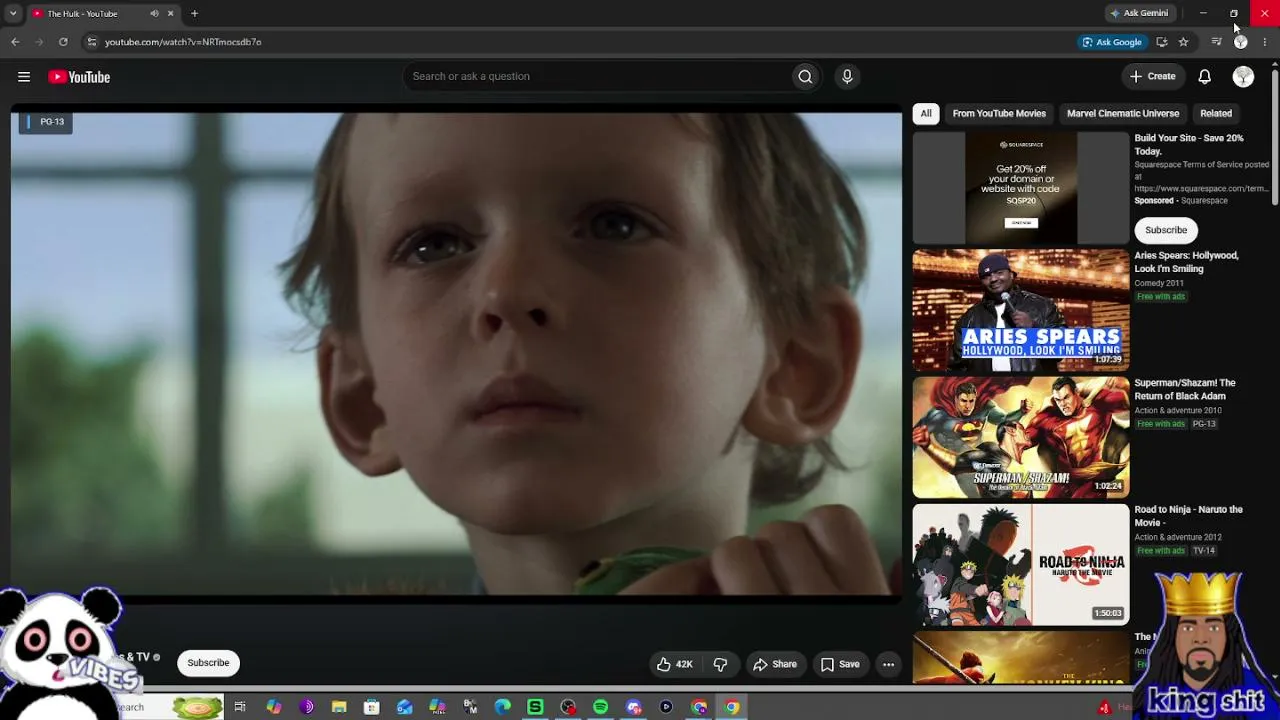Switch to Chrome in the taskbar
This screenshot has height=720, width=1280.
[732, 707]
